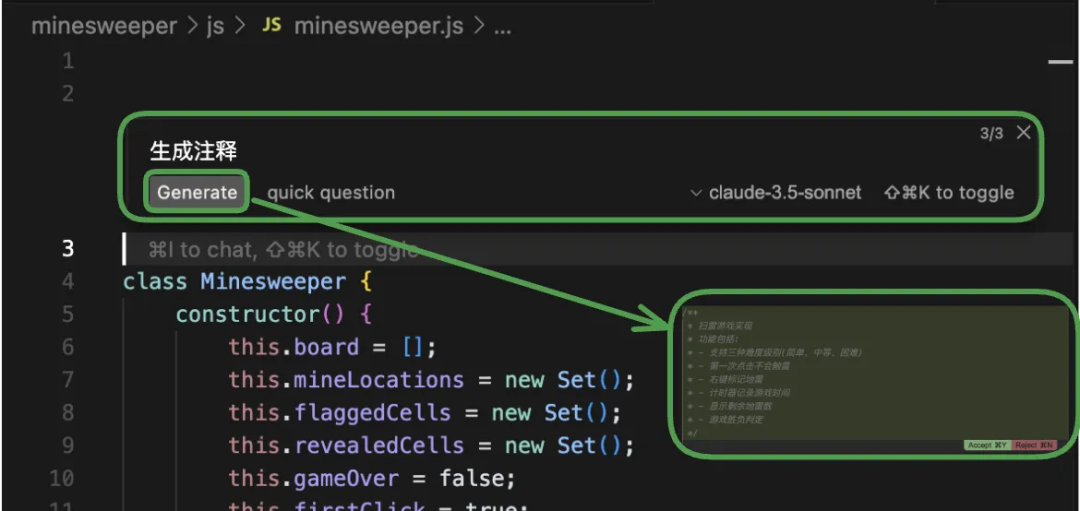Switch to quick question mode
1080x511 pixels.
[x=331, y=193]
